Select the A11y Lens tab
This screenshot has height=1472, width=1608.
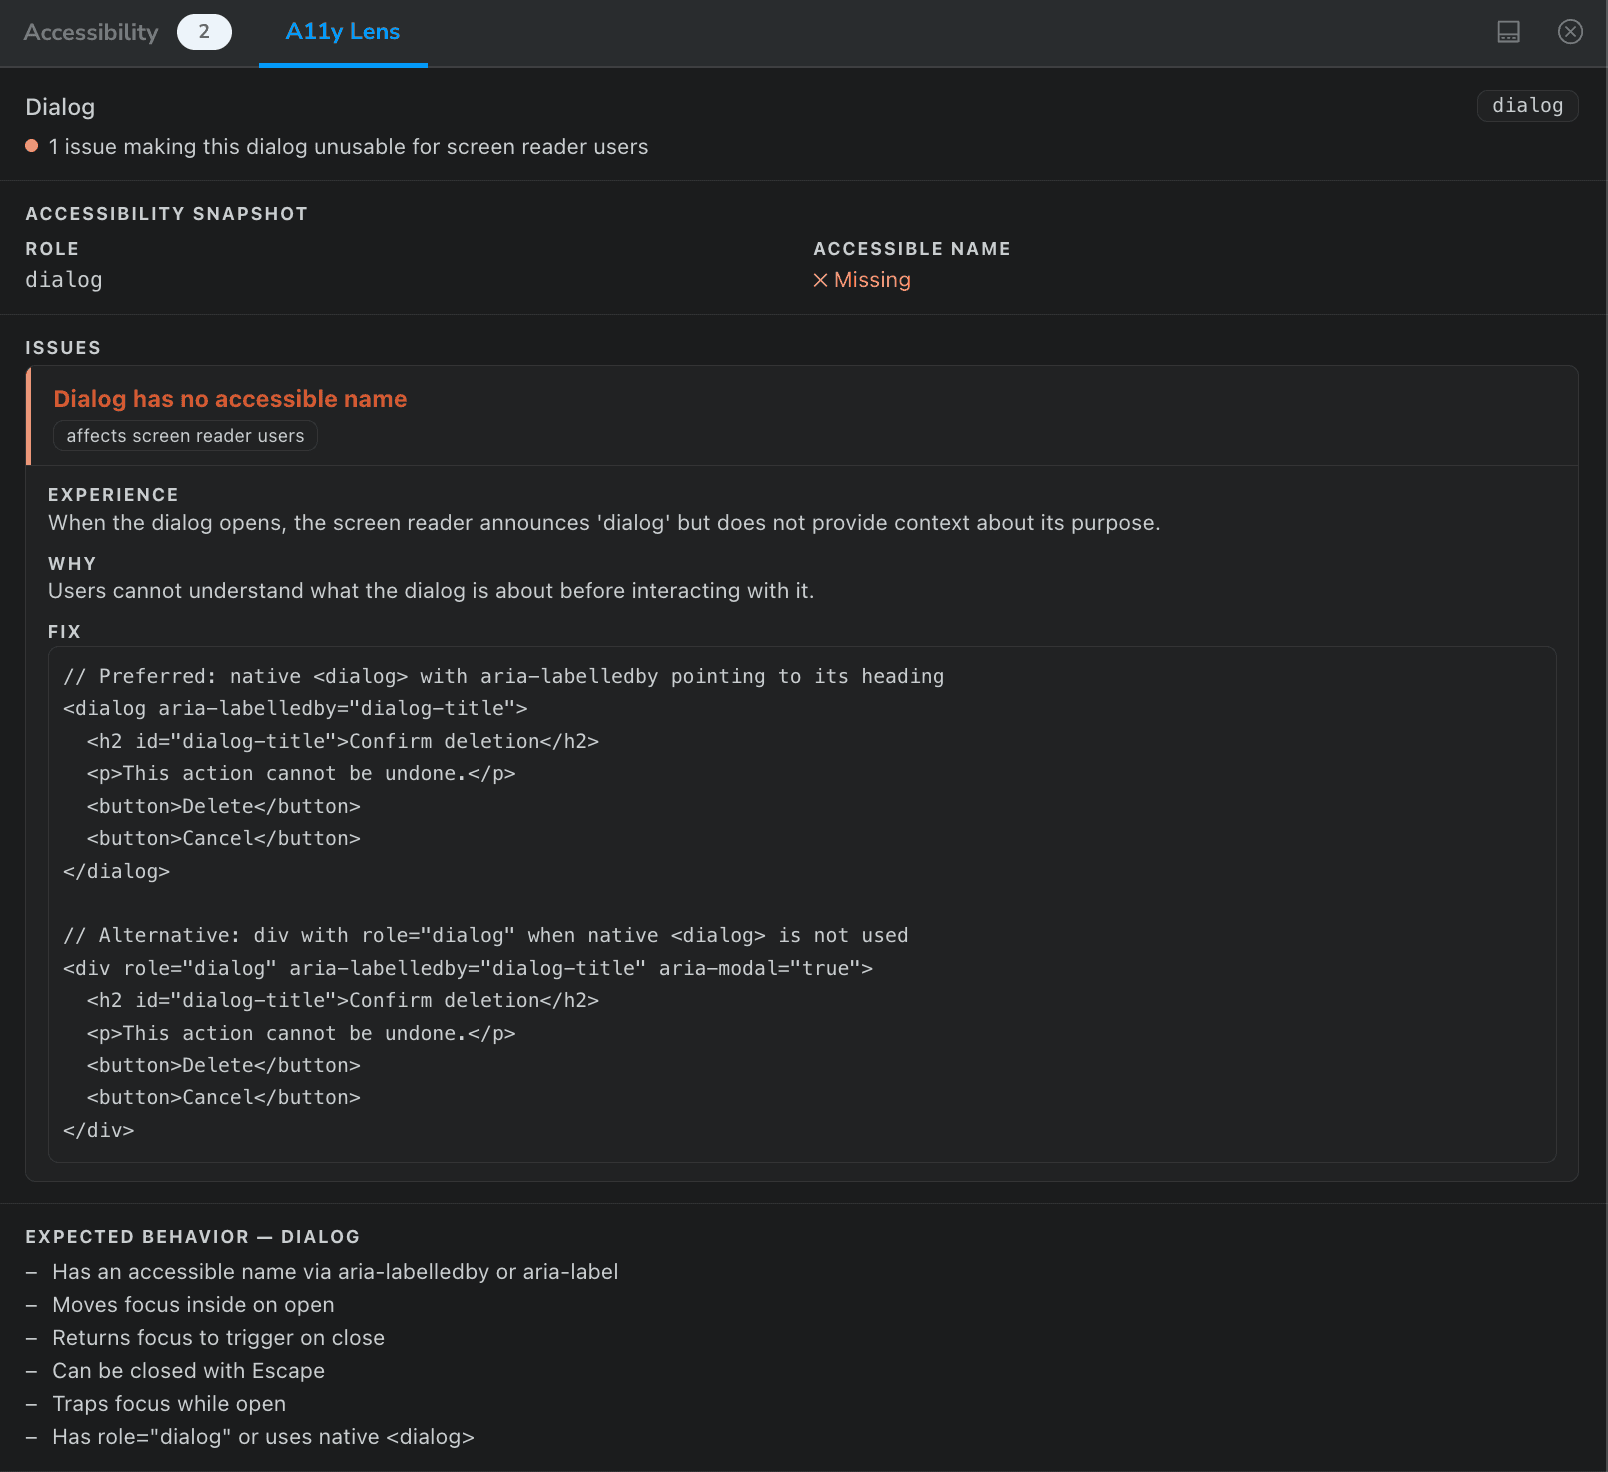[x=343, y=32]
